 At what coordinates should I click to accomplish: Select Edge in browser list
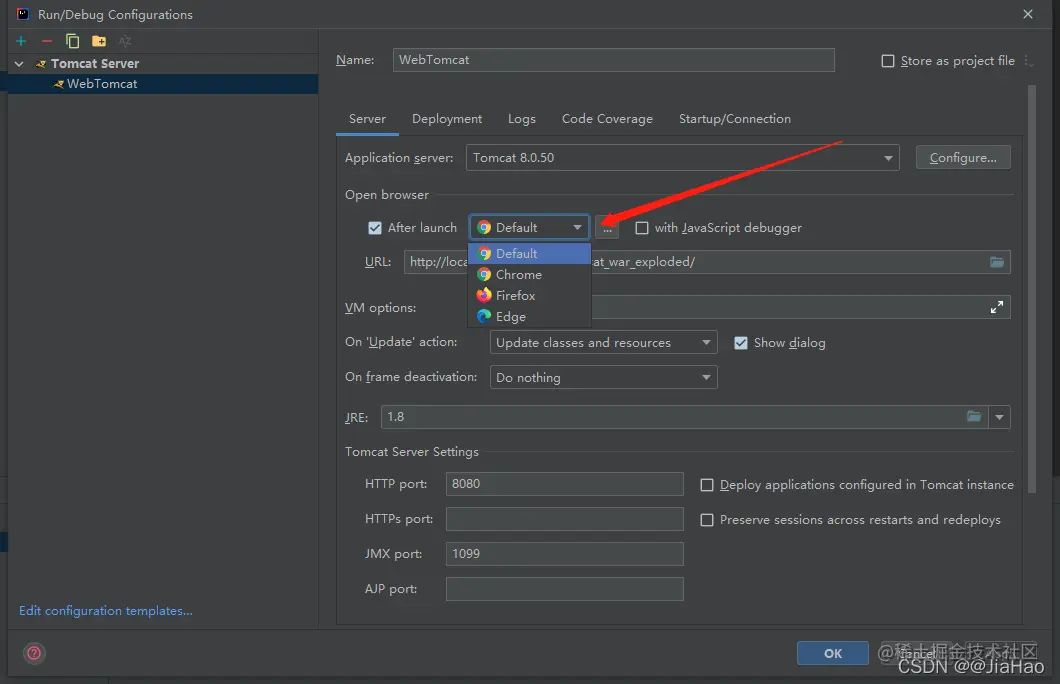tap(529, 316)
